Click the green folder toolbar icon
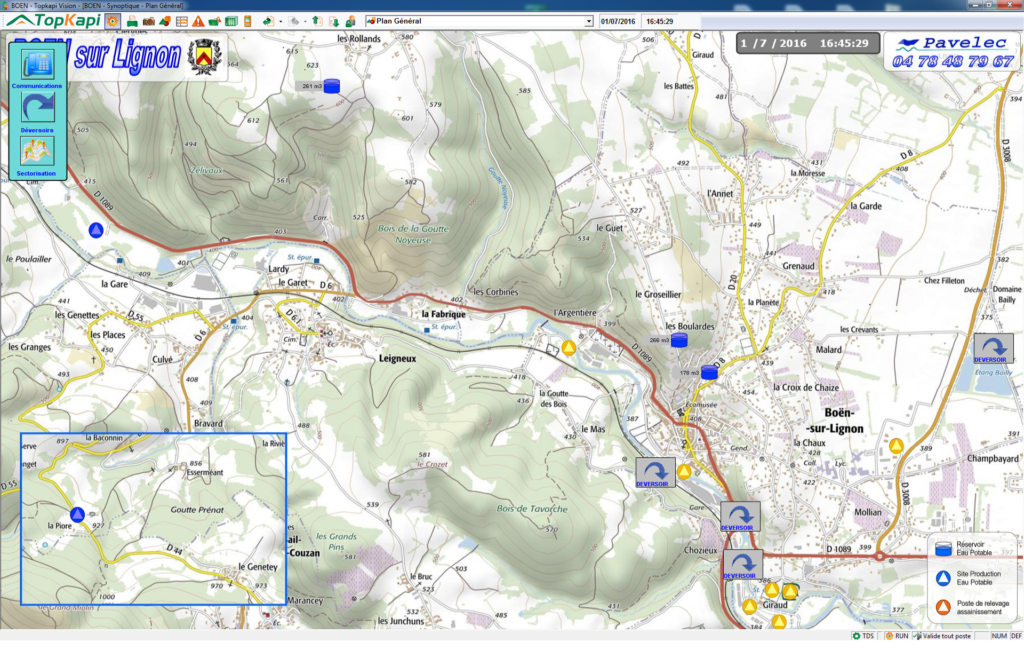Viewport: 1024px width, 650px height. (x=214, y=22)
